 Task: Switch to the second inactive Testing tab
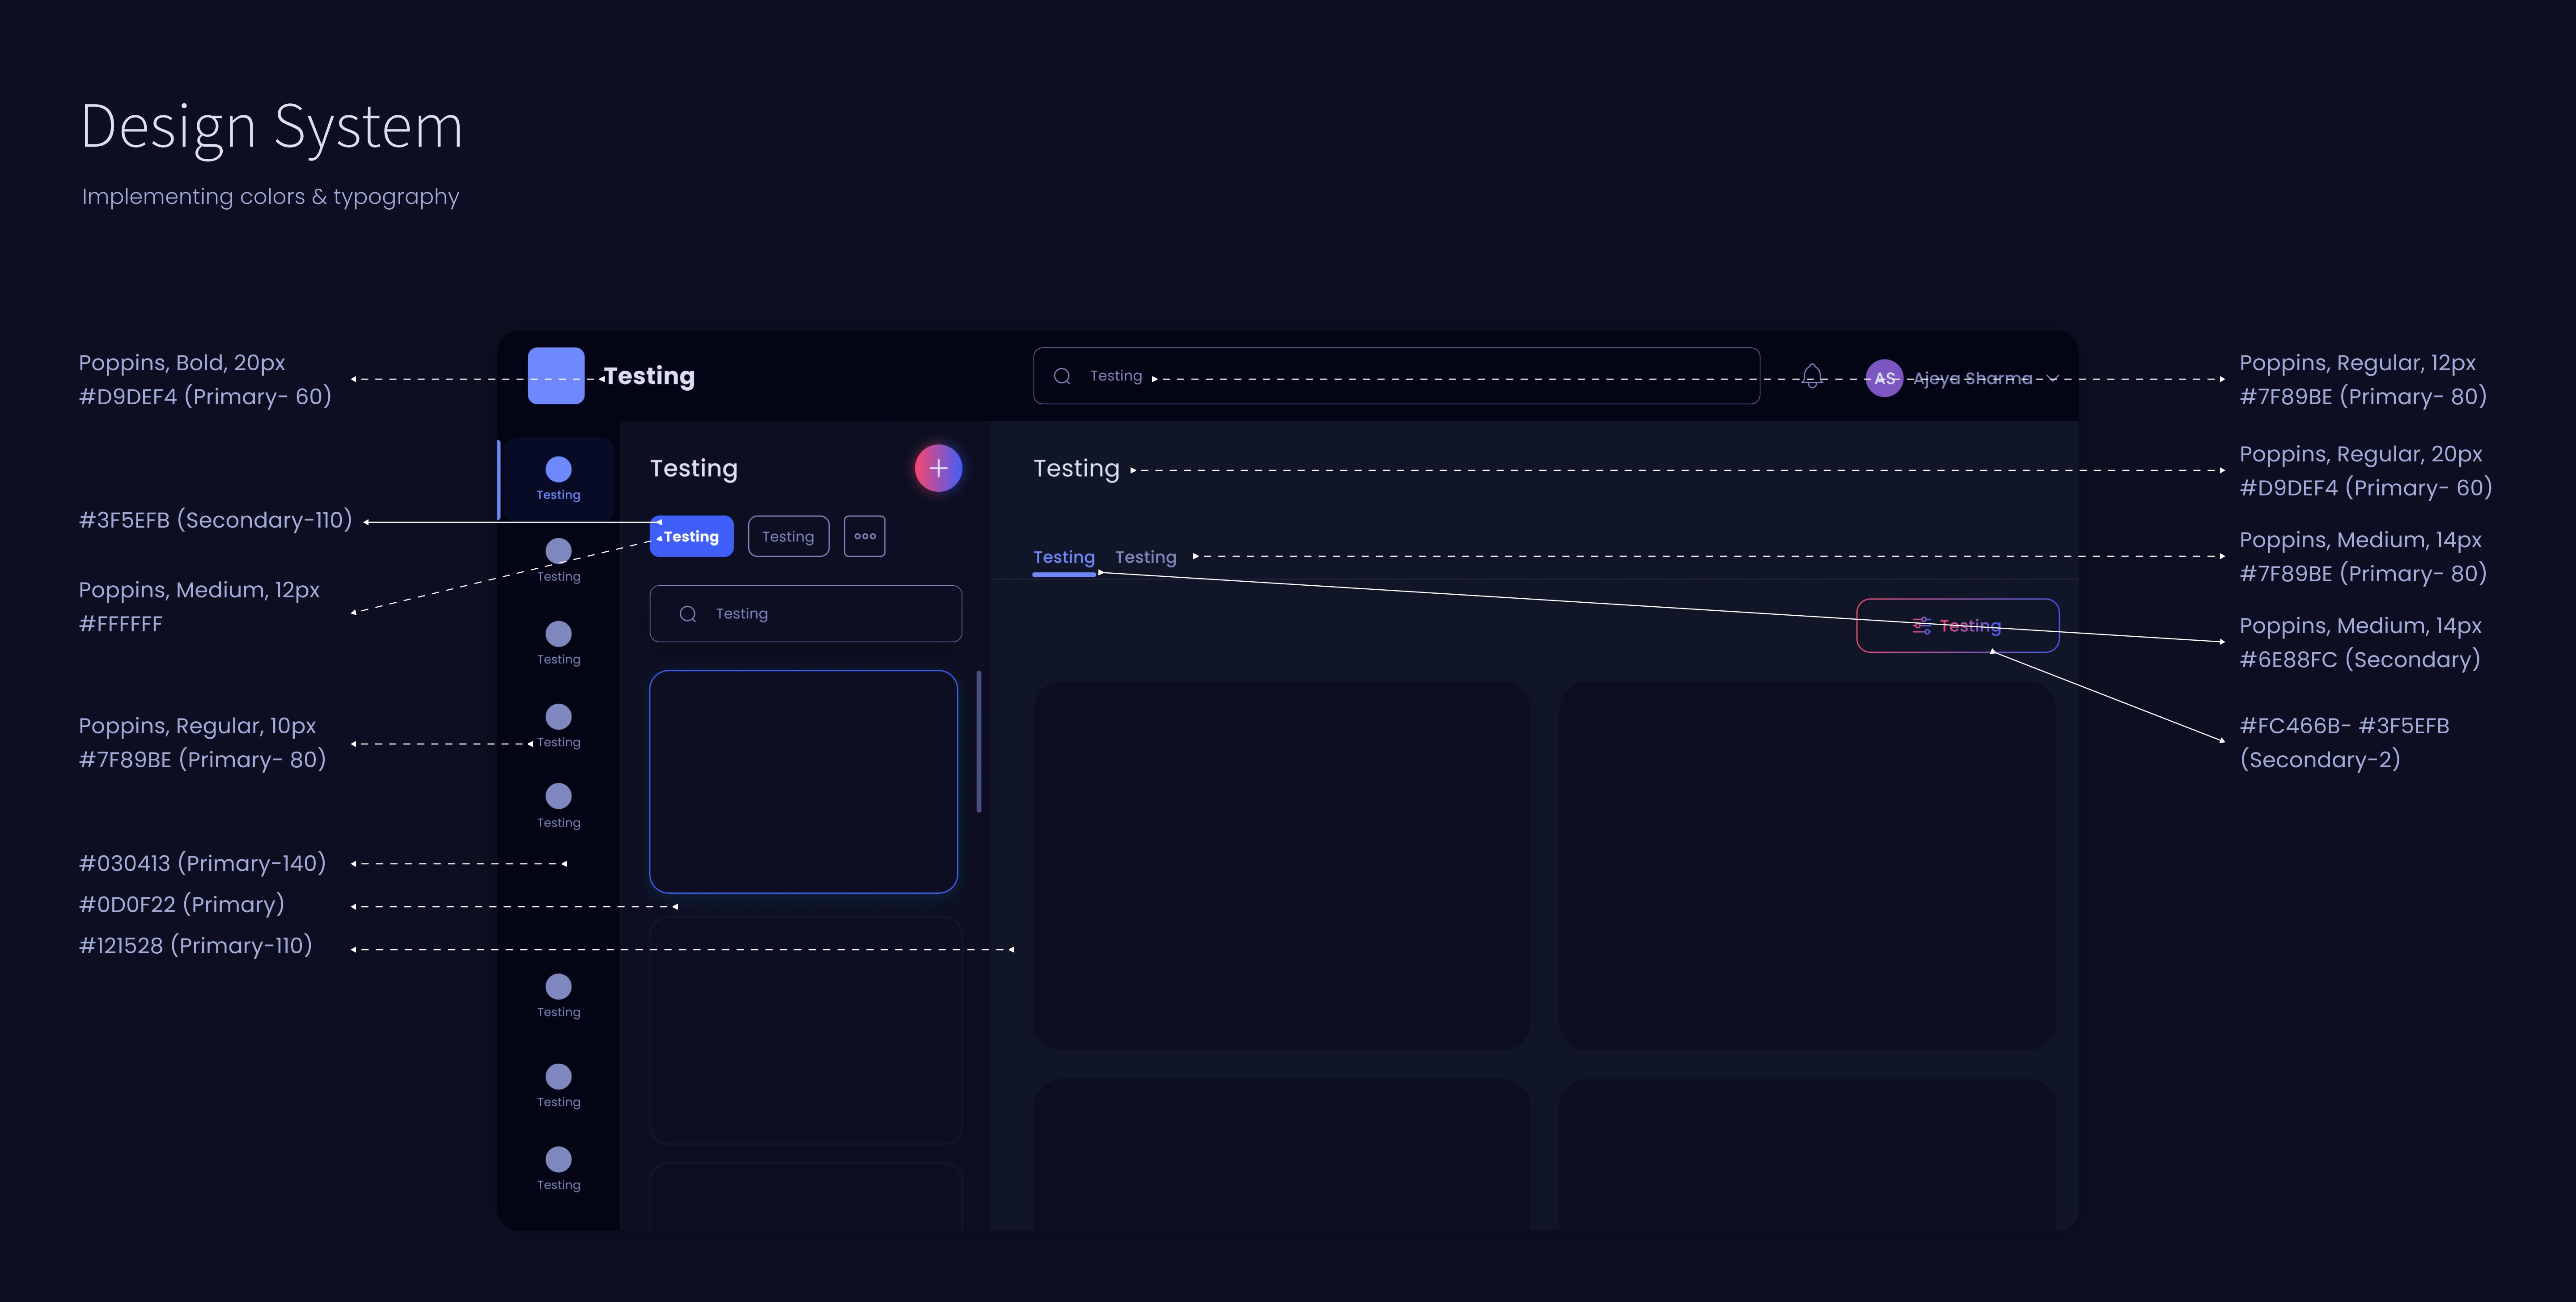[x=1146, y=558]
